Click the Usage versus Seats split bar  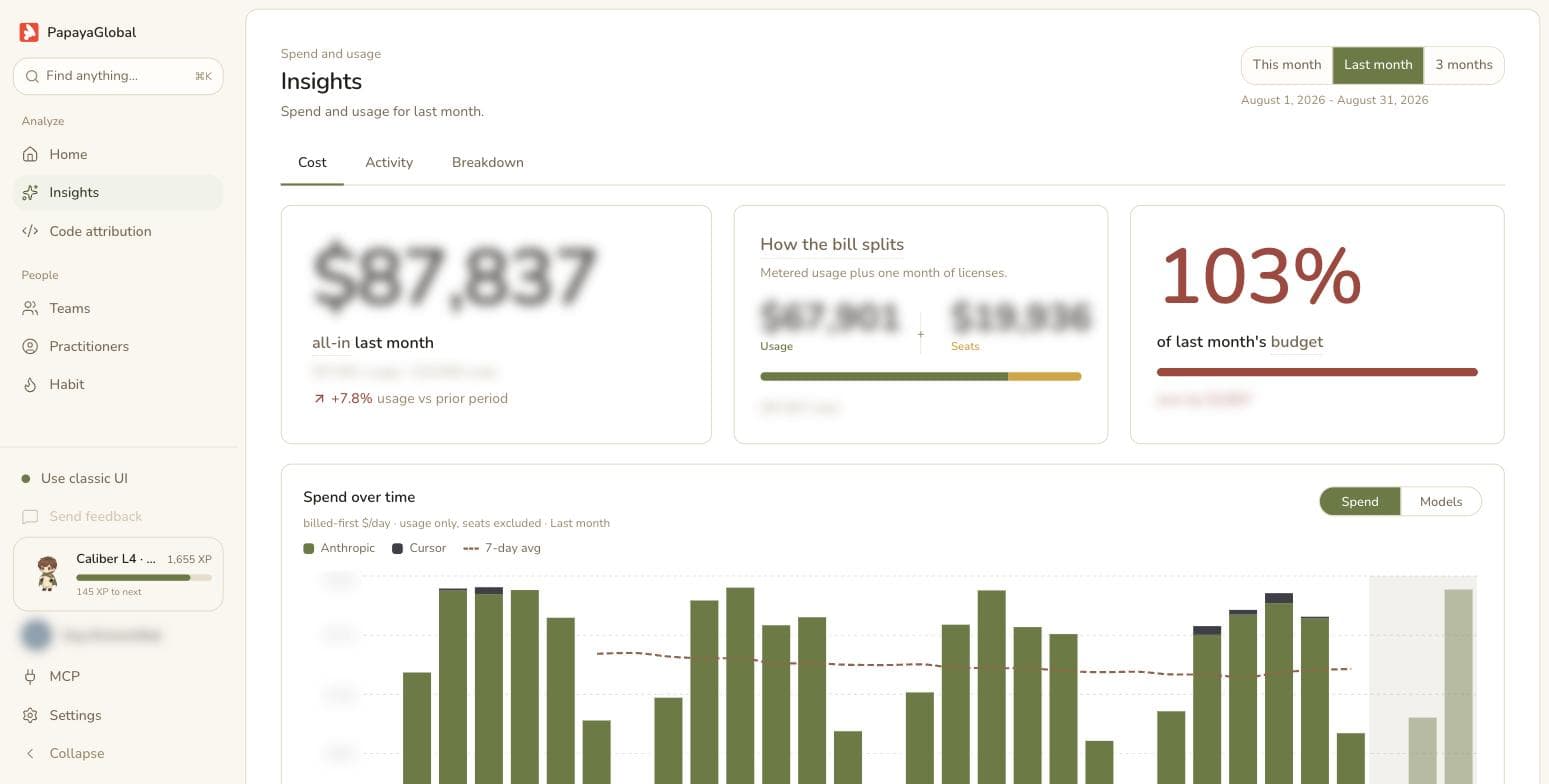point(921,376)
